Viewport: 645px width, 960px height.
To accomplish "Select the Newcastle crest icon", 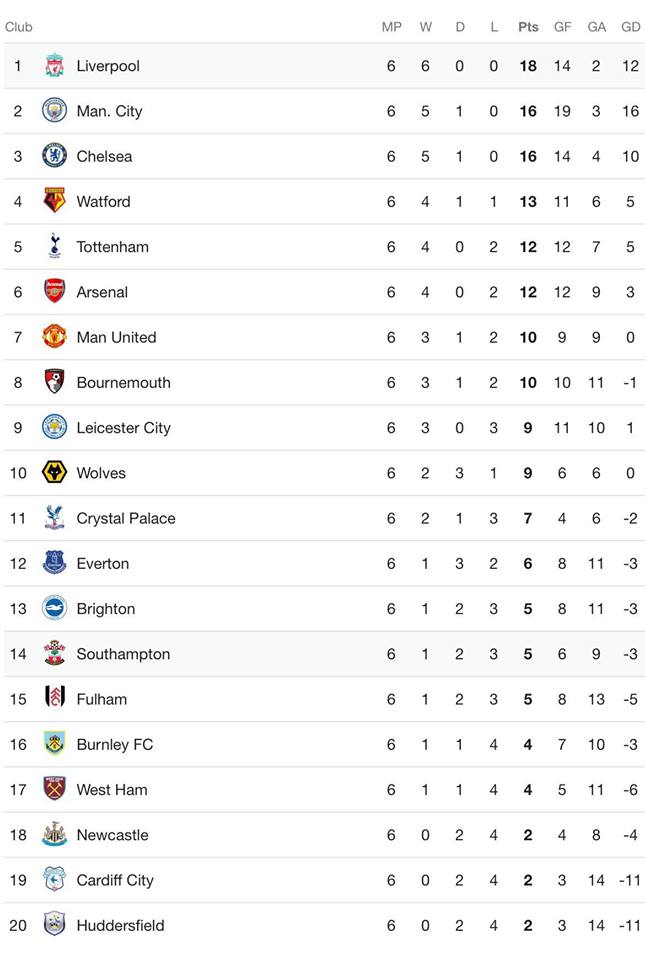I will click(54, 834).
